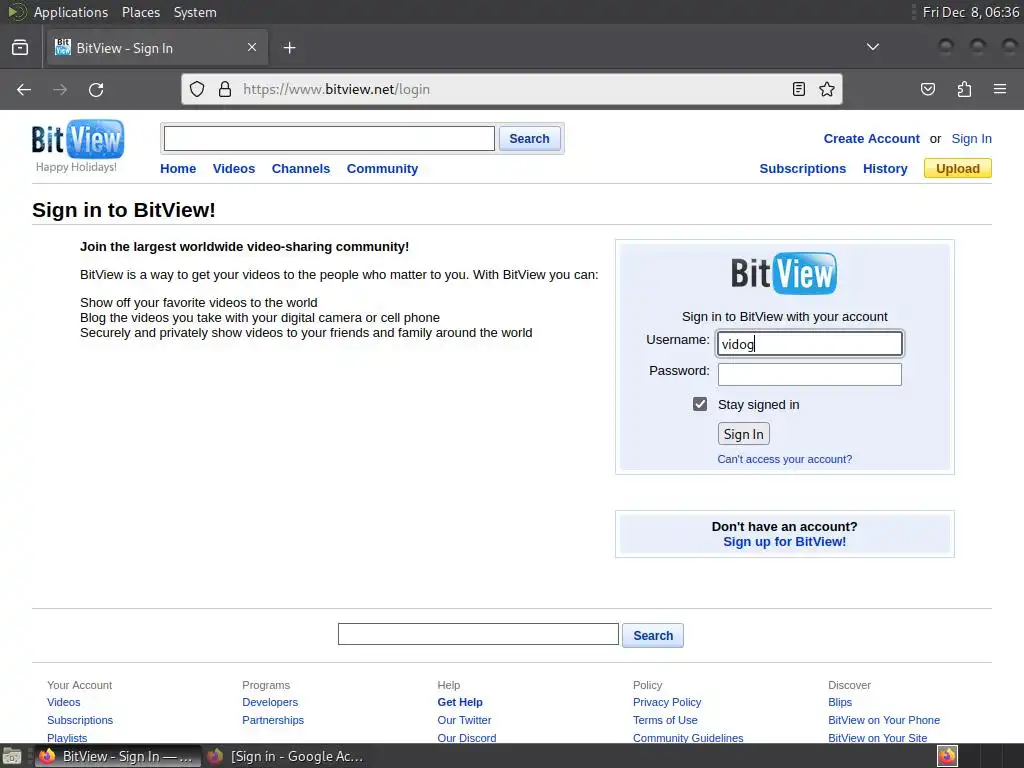
Task: Focus the Username input field
Action: 810,344
